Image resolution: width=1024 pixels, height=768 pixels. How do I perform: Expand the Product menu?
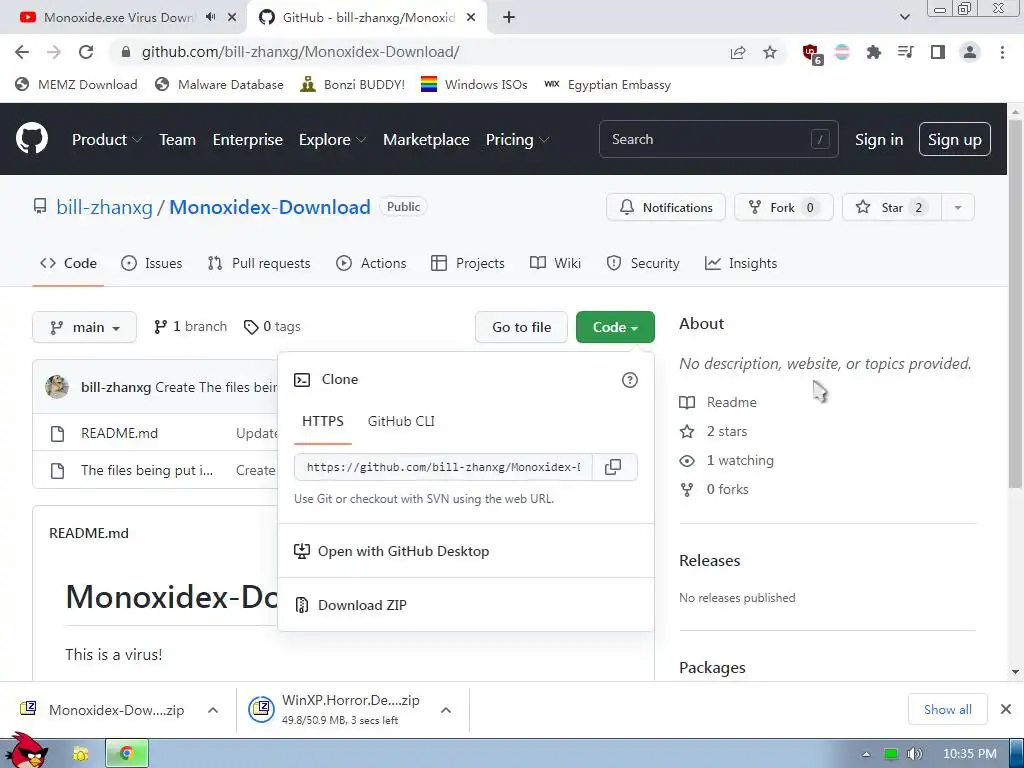[106, 140]
